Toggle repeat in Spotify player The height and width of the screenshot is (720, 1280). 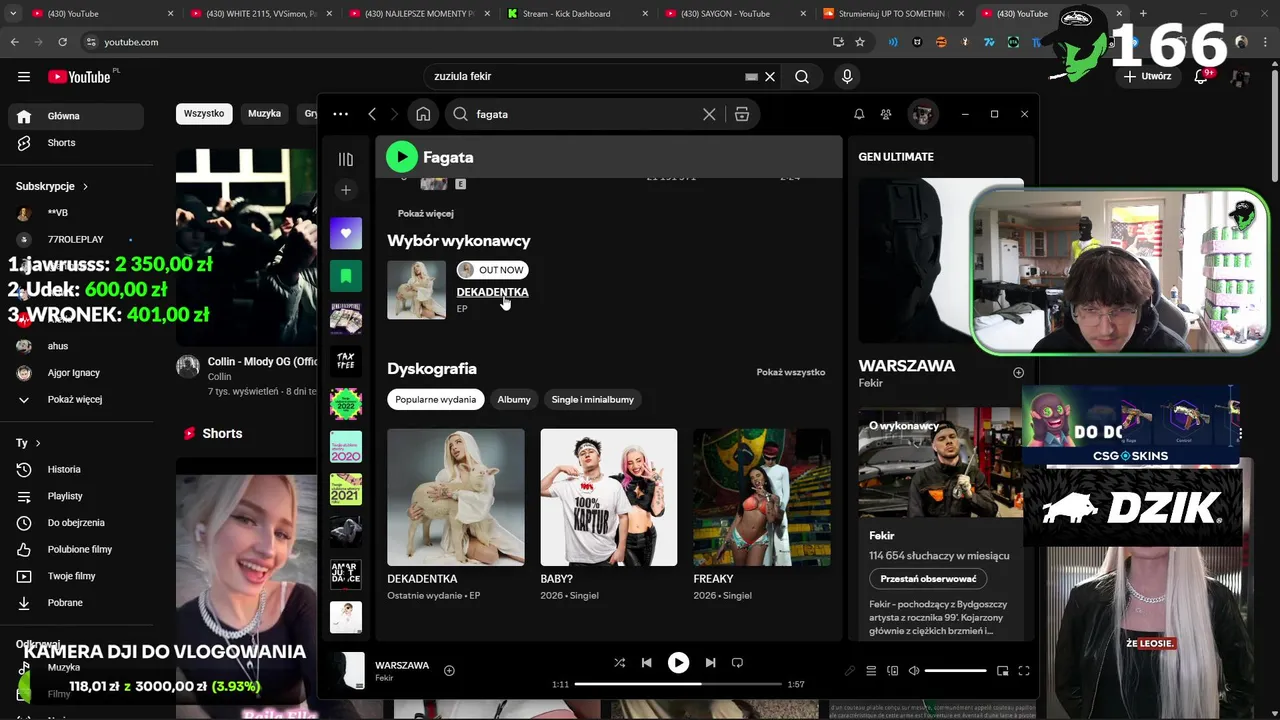point(737,662)
